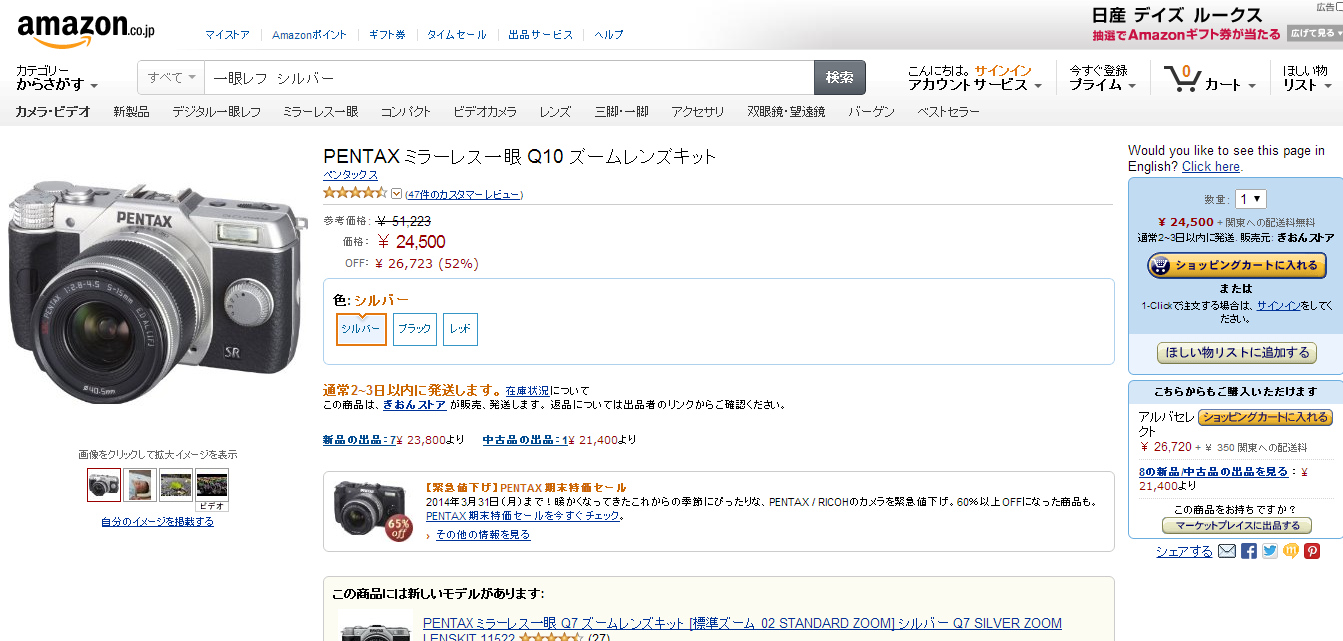Select the ブラック color option
Screen dimensions: 1343x641
[x=414, y=329]
